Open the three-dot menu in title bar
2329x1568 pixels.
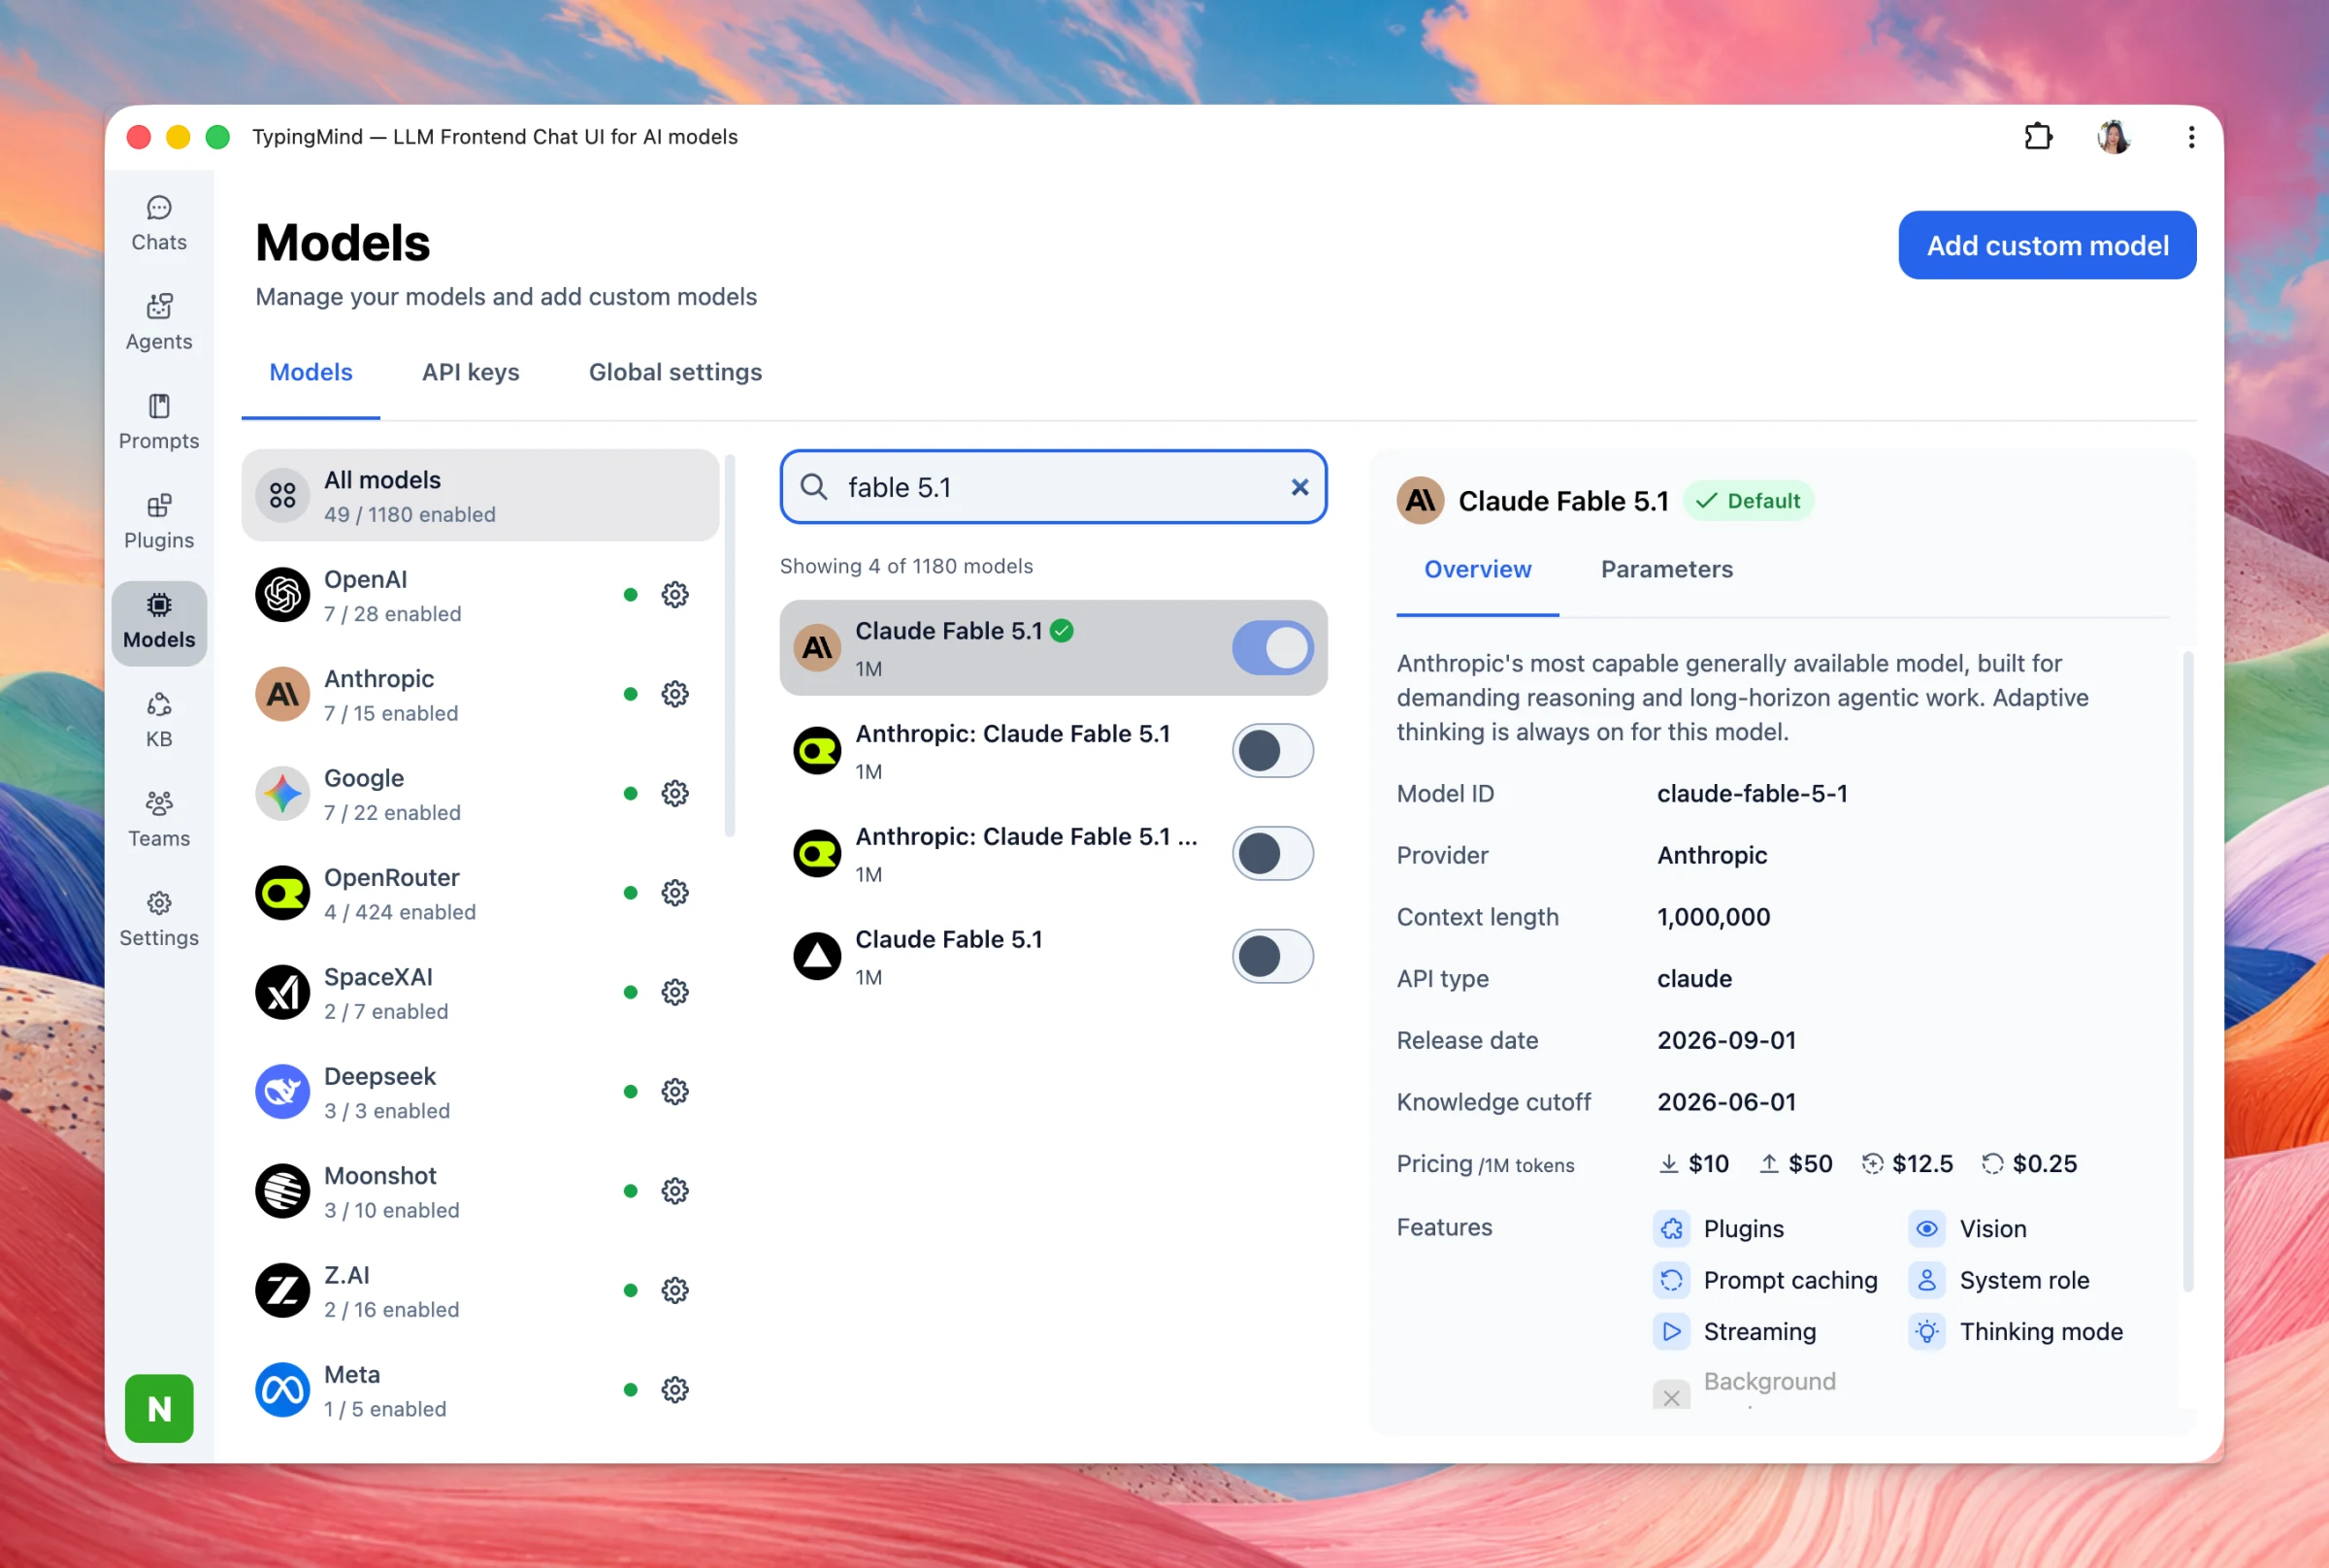click(2191, 136)
